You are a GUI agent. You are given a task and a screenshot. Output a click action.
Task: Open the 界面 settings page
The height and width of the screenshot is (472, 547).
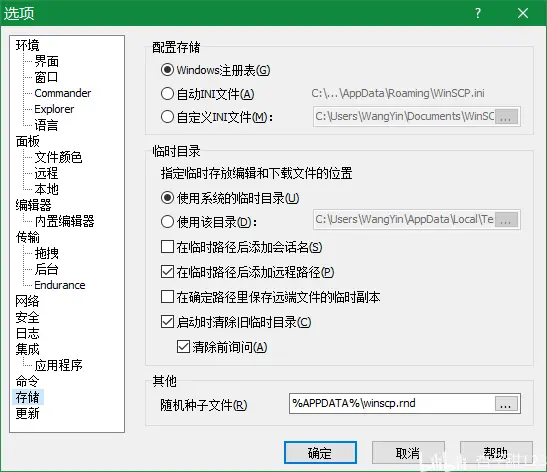[x=46, y=61]
